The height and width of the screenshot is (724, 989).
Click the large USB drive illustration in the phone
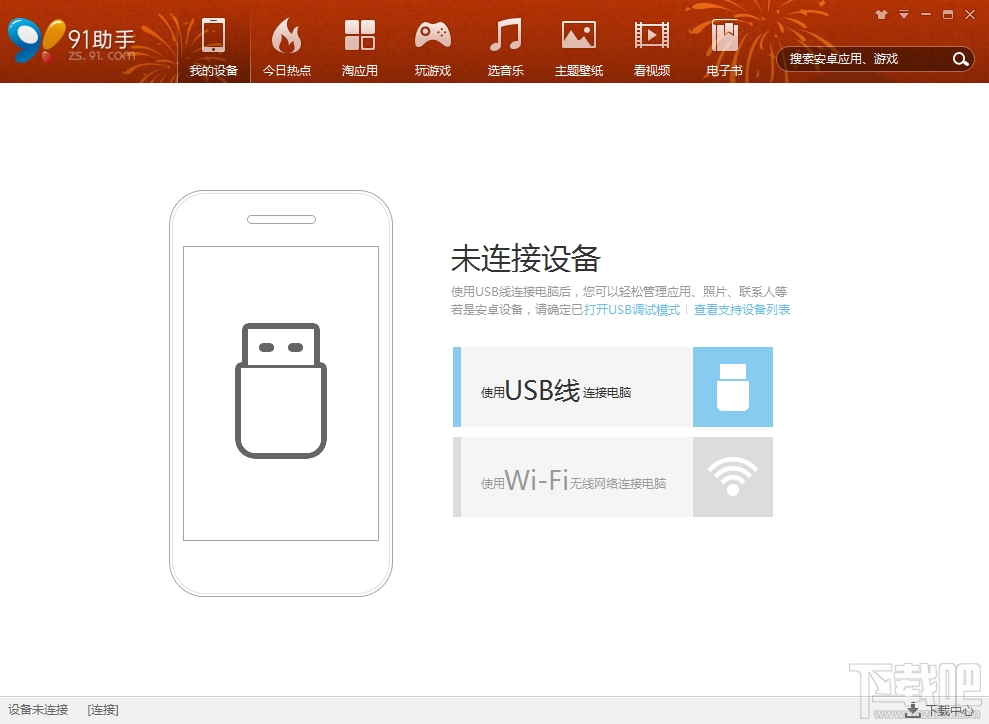[x=281, y=390]
